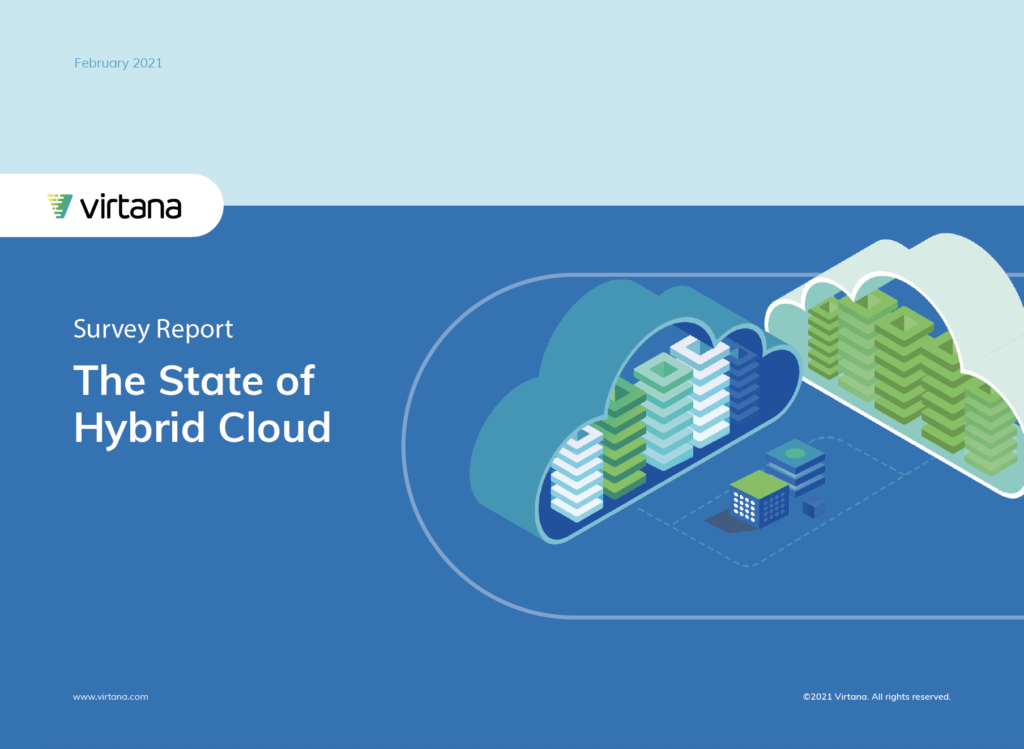Select the 'February 2021' date text
Image resolution: width=1024 pixels, height=749 pixels.
pos(118,63)
